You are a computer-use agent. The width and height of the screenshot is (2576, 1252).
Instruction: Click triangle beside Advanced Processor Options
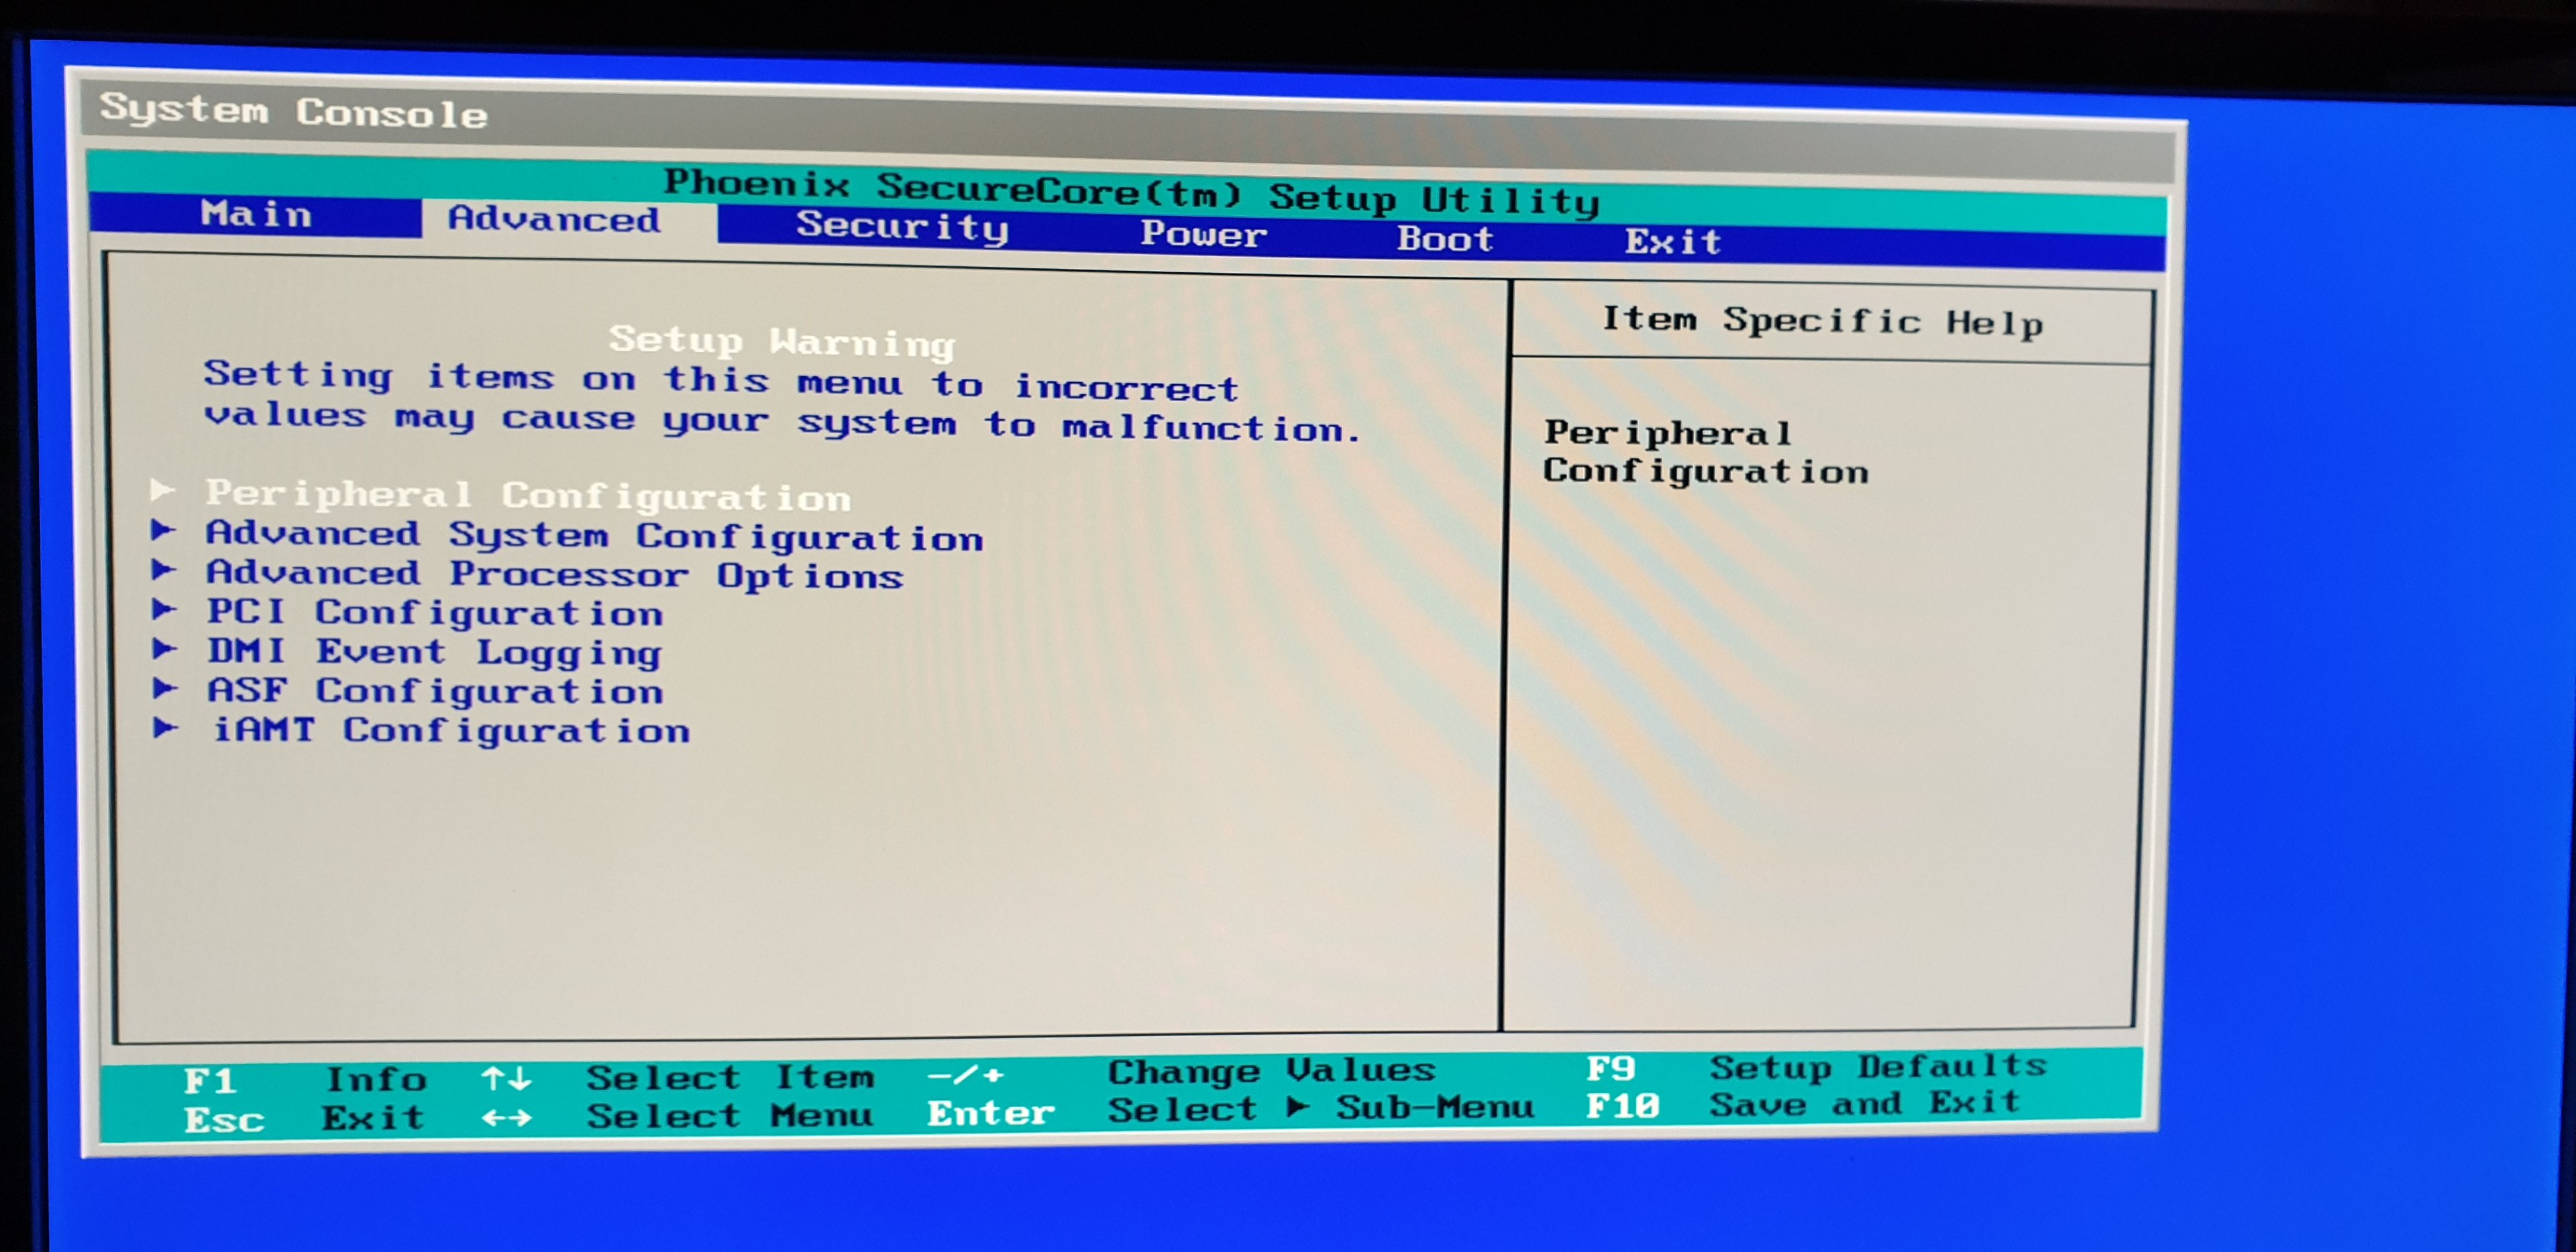tap(163, 570)
